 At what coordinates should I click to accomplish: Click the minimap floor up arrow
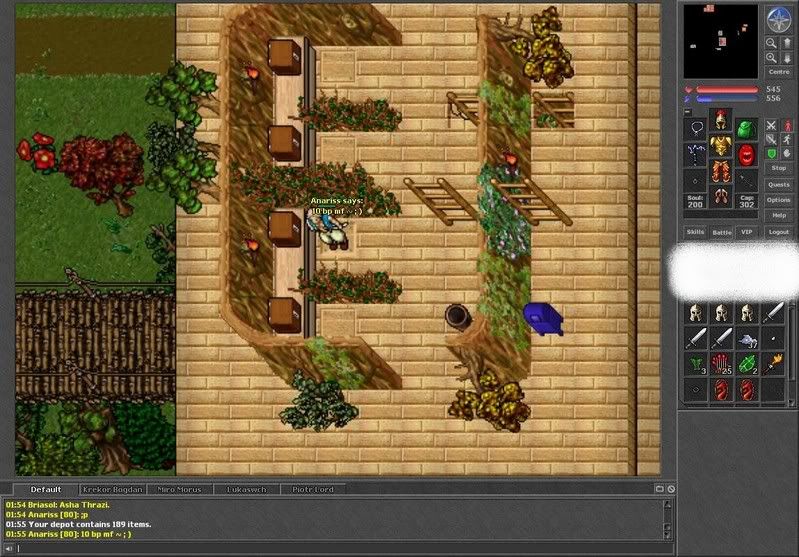tap(786, 44)
